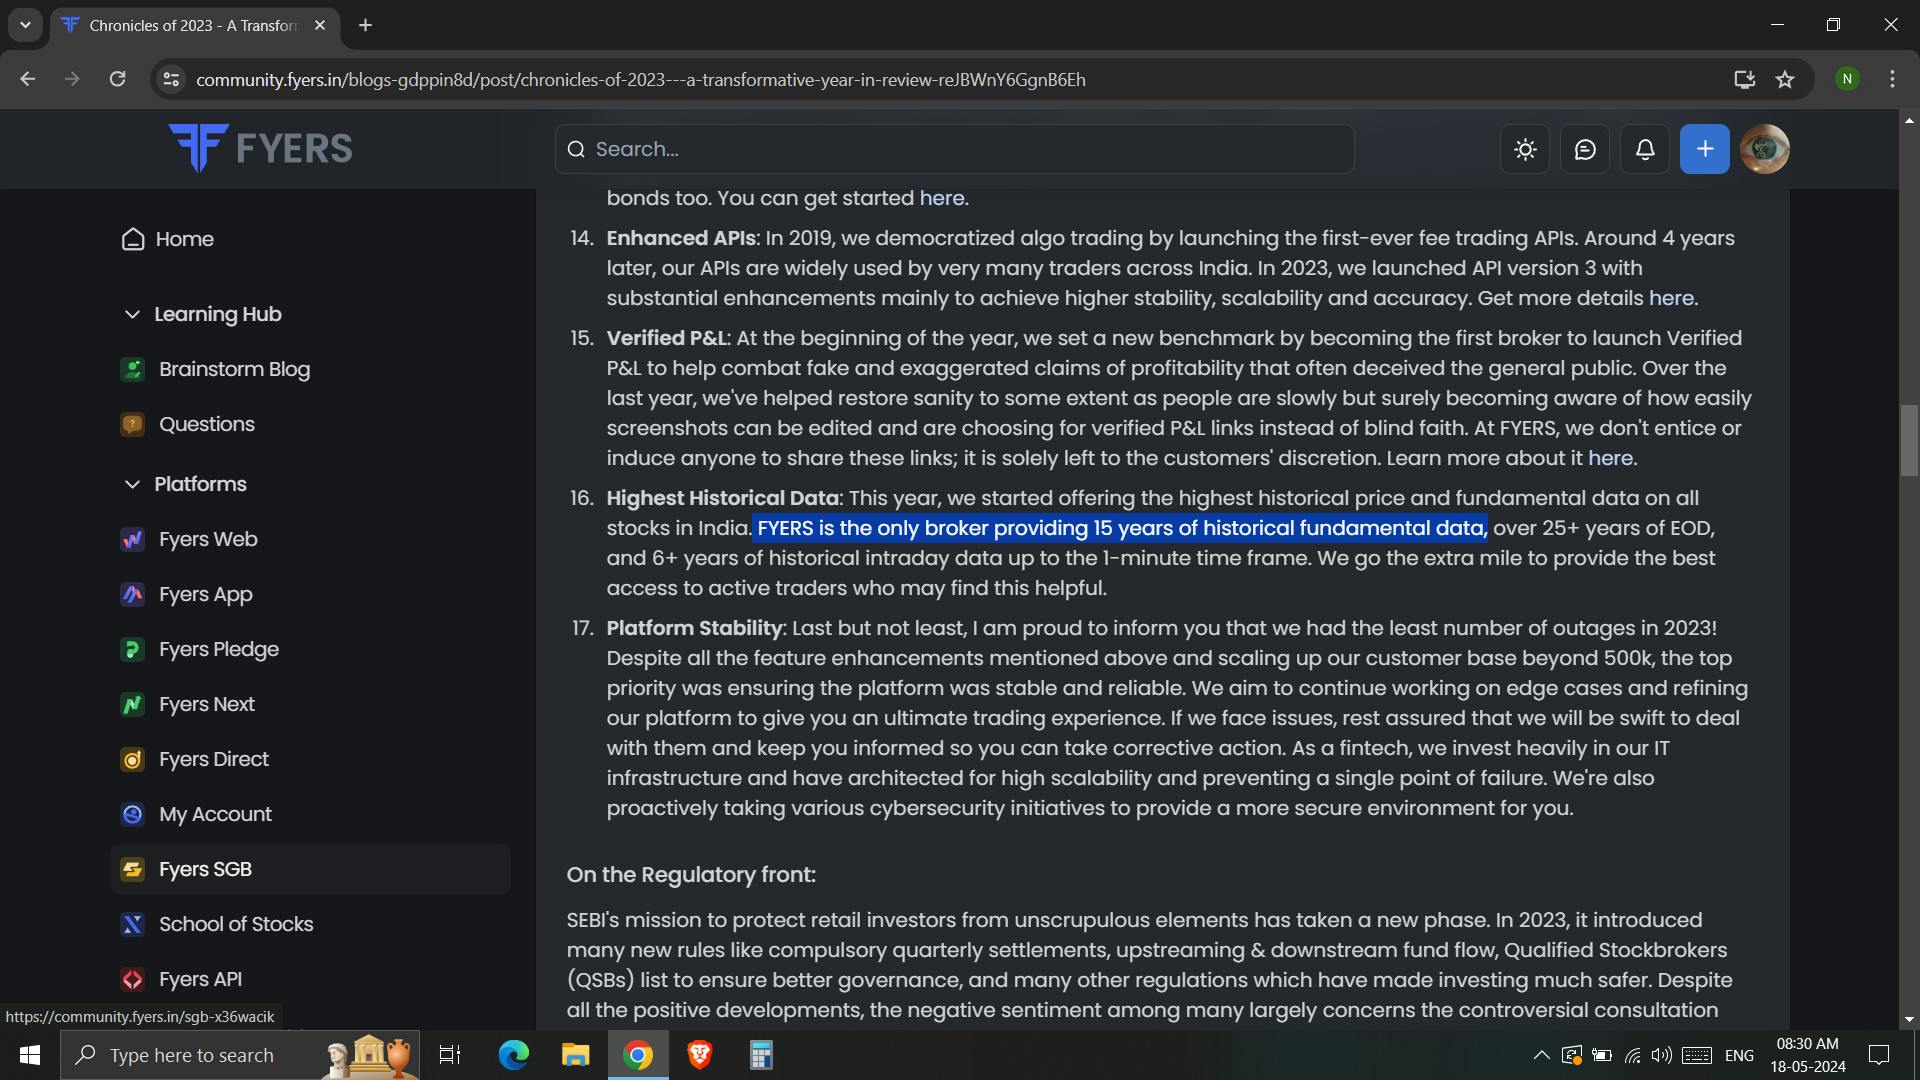1920x1080 pixels.
Task: Toggle light/dark theme sun icon
Action: pos(1525,149)
